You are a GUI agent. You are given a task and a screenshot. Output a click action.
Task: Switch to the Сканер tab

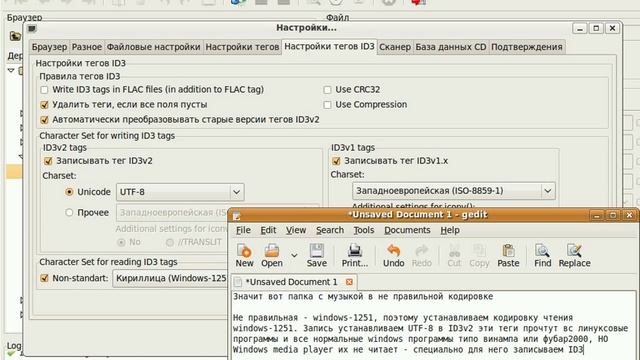click(395, 47)
